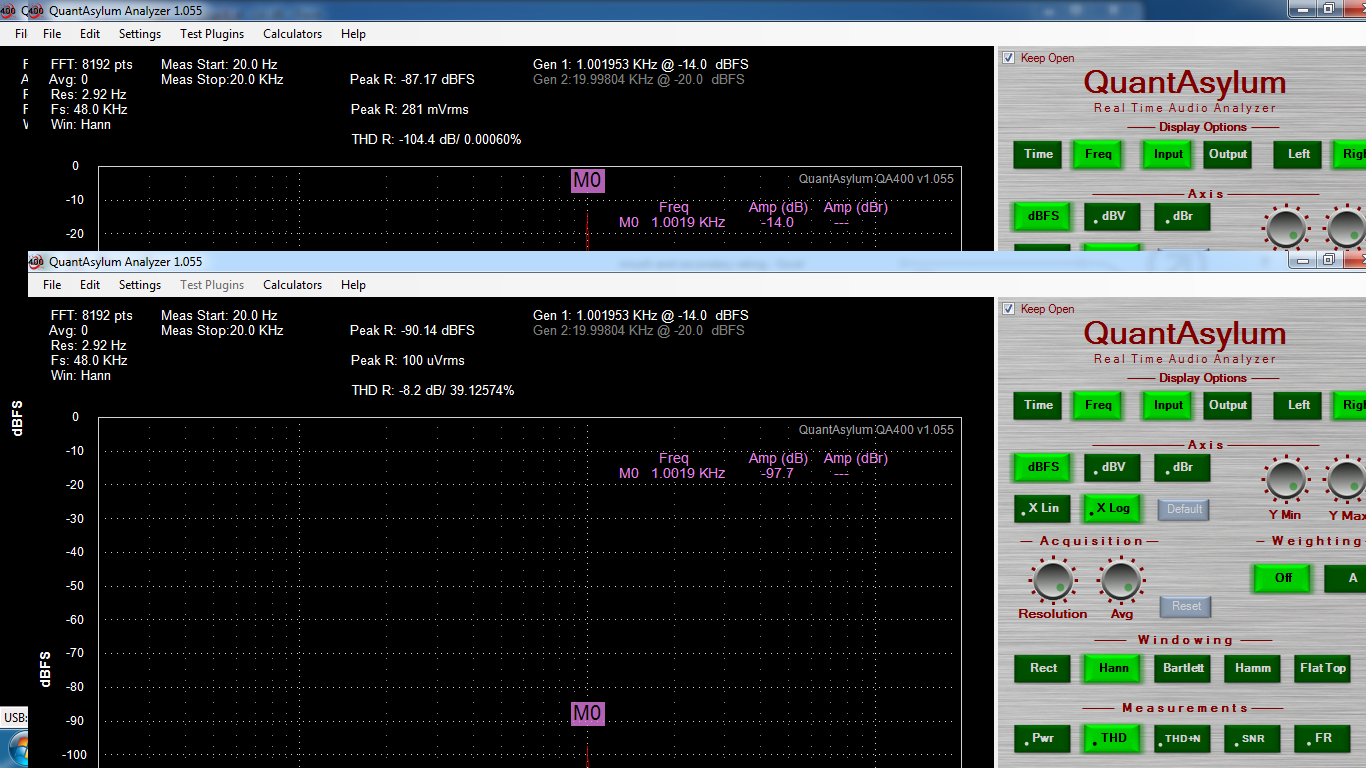The height and width of the screenshot is (768, 1366).
Task: Click the Avg knob
Action: click(x=1121, y=580)
